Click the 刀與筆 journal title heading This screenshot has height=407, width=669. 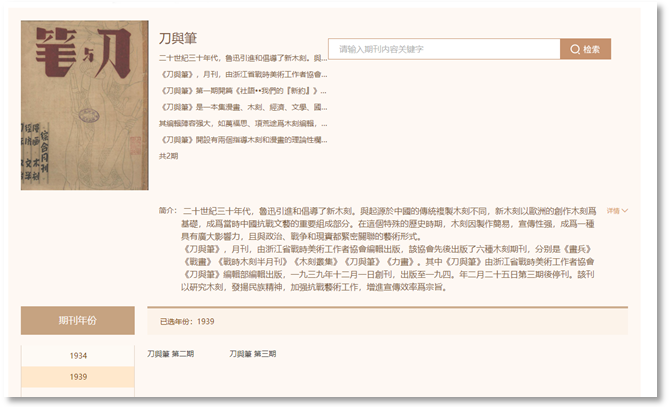tap(178, 38)
